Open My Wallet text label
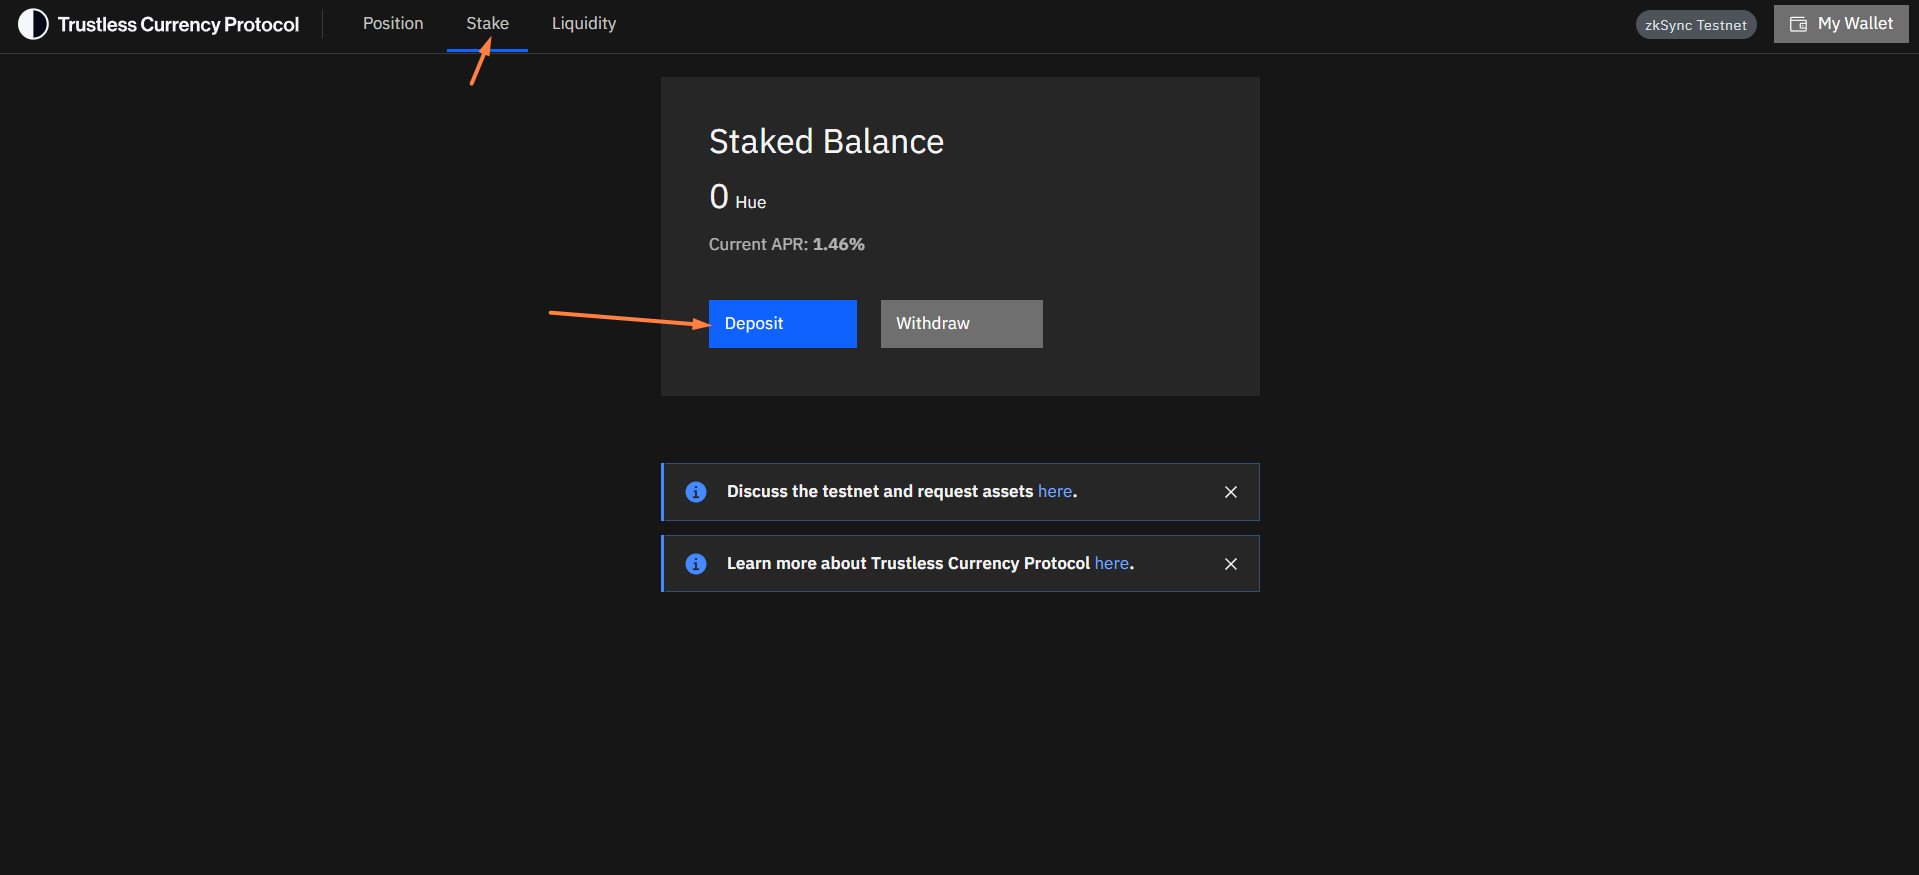Image resolution: width=1919 pixels, height=875 pixels. 1855,24
